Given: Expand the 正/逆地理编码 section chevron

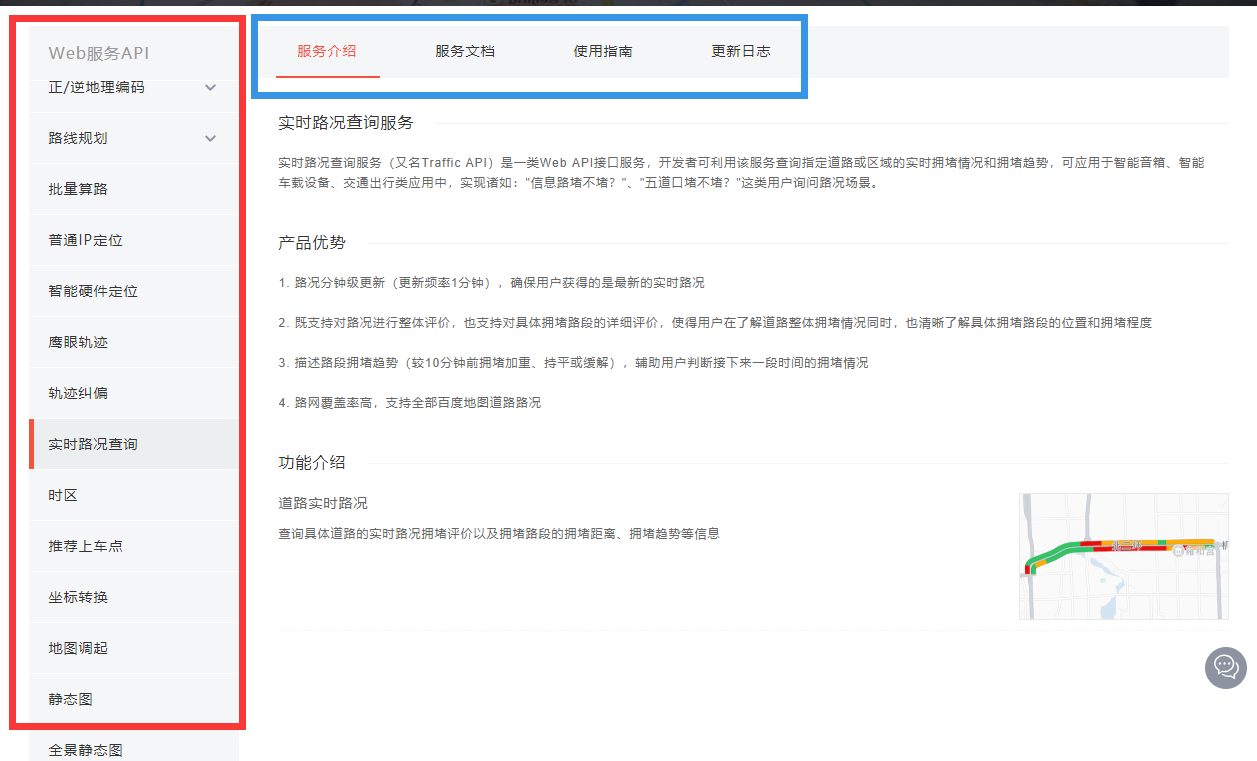Looking at the screenshot, I should pos(210,87).
